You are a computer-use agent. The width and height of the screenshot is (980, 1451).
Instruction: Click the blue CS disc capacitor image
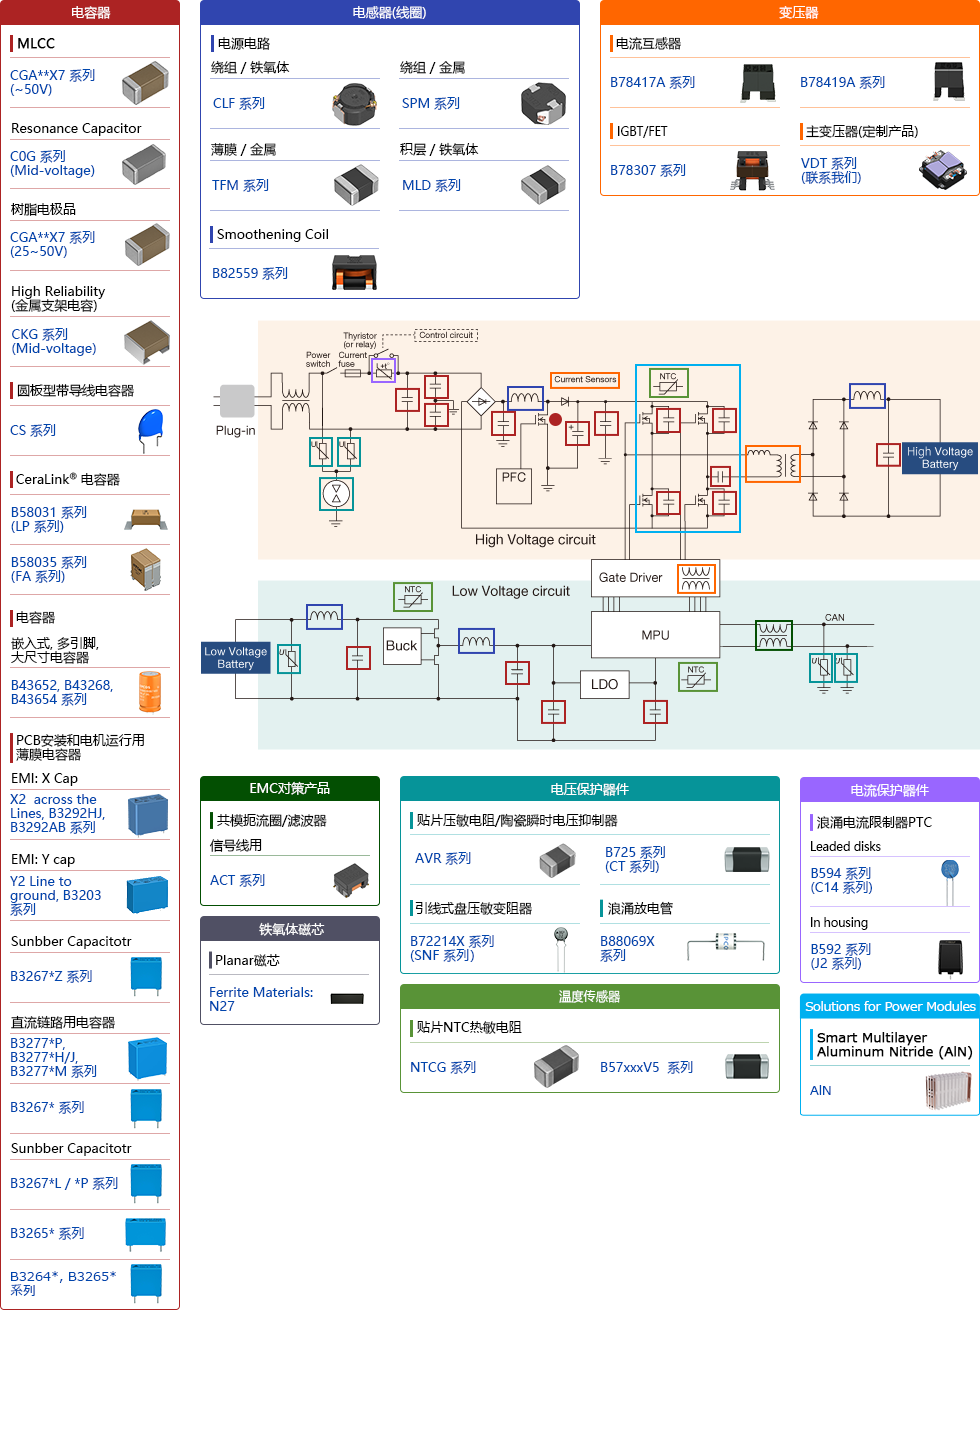tap(149, 430)
